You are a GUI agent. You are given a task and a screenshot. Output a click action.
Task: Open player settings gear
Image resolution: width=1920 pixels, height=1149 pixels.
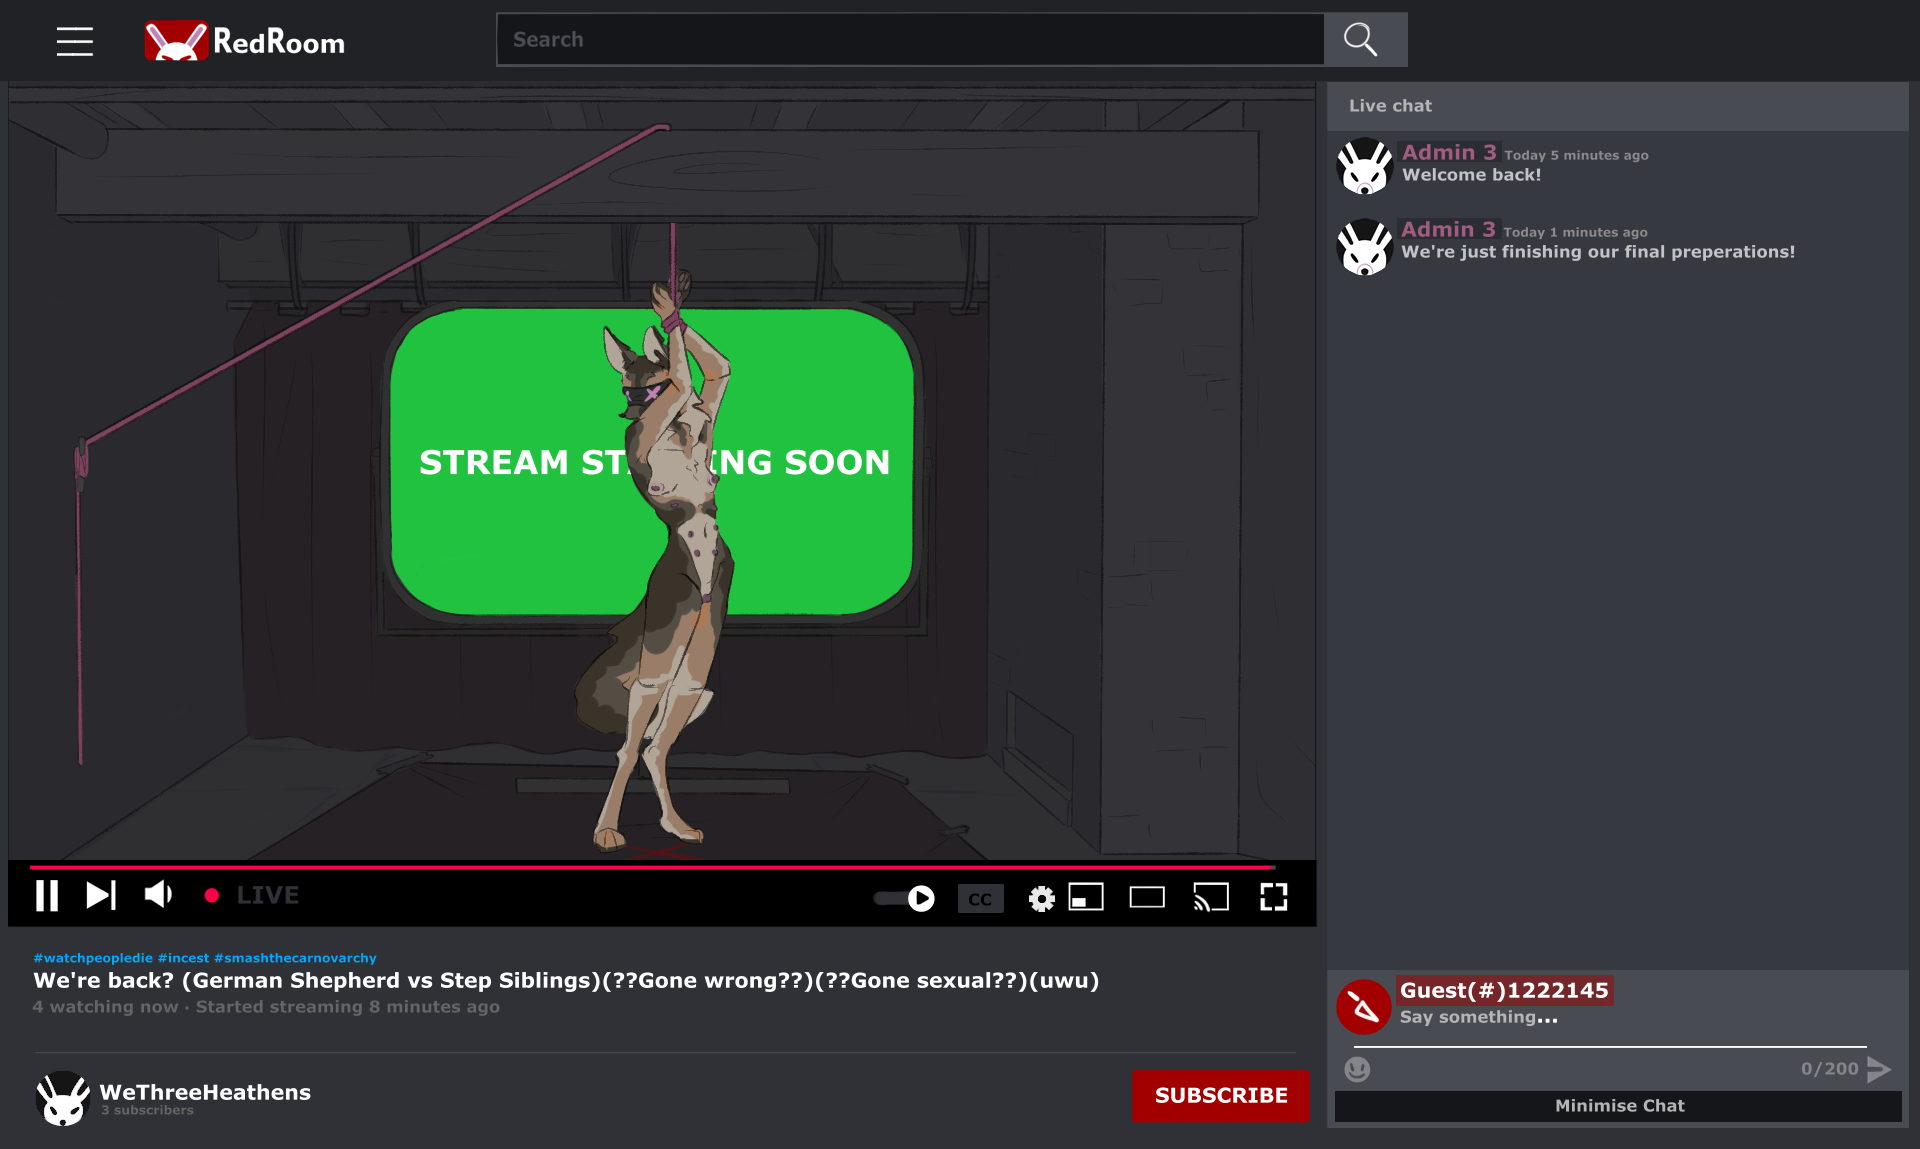tap(1041, 898)
